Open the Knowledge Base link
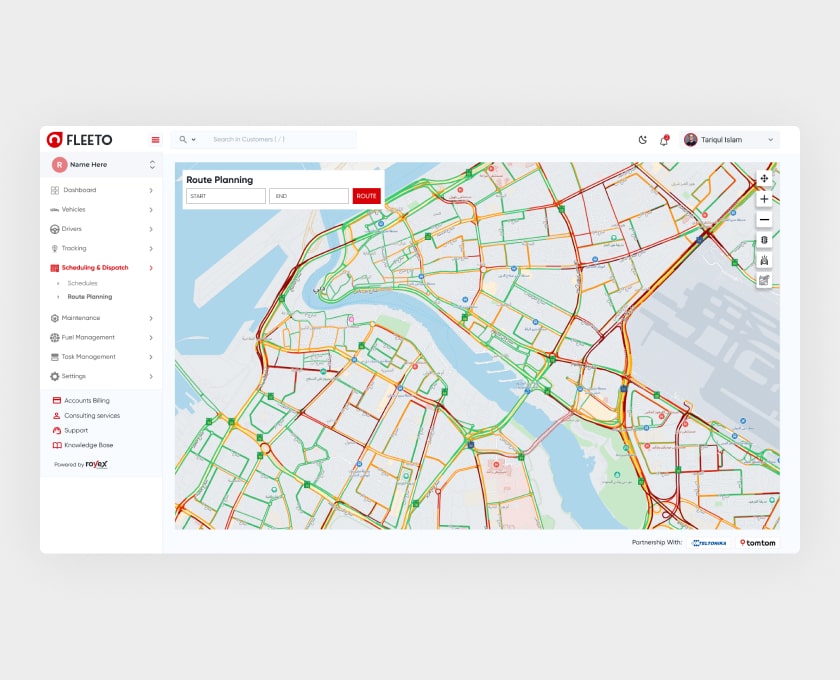This screenshot has width=840, height=680. (x=88, y=445)
